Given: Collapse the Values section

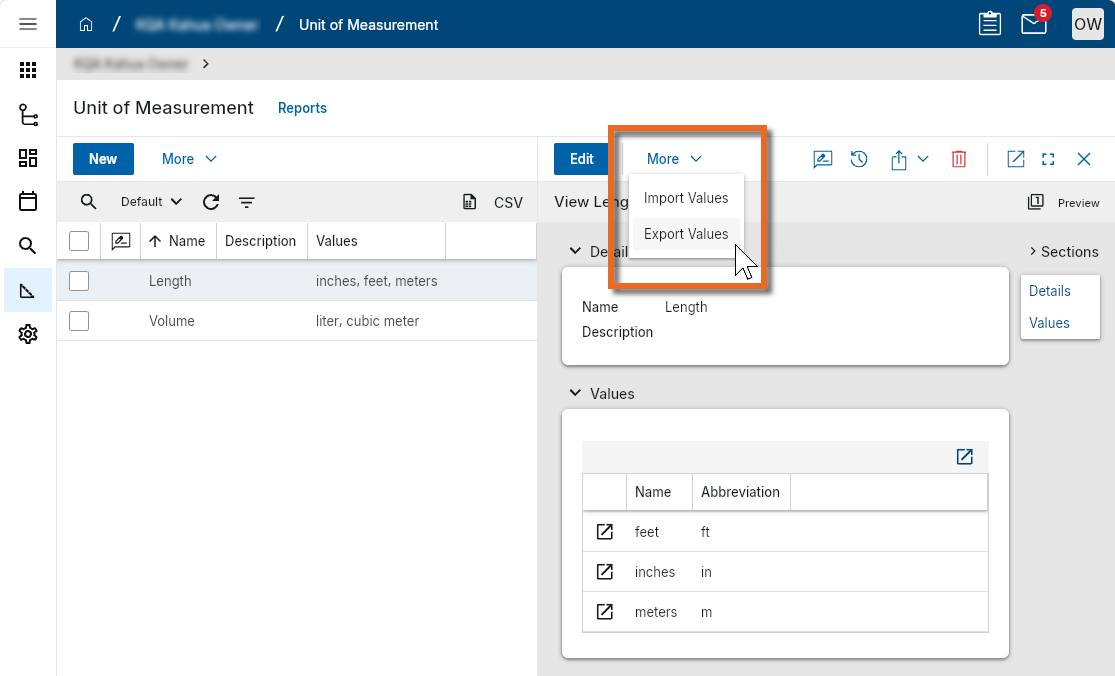Looking at the screenshot, I should coord(575,394).
